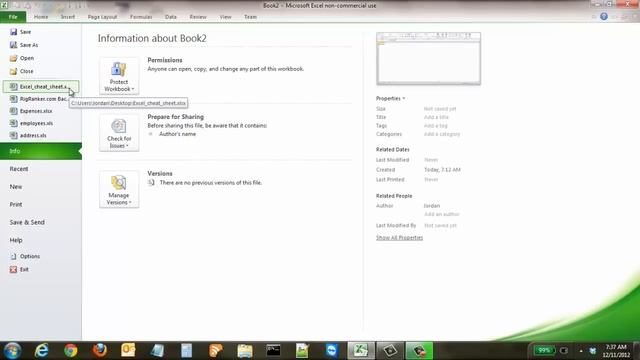
Task: Click the Options icon in sidebar
Action: (13, 256)
